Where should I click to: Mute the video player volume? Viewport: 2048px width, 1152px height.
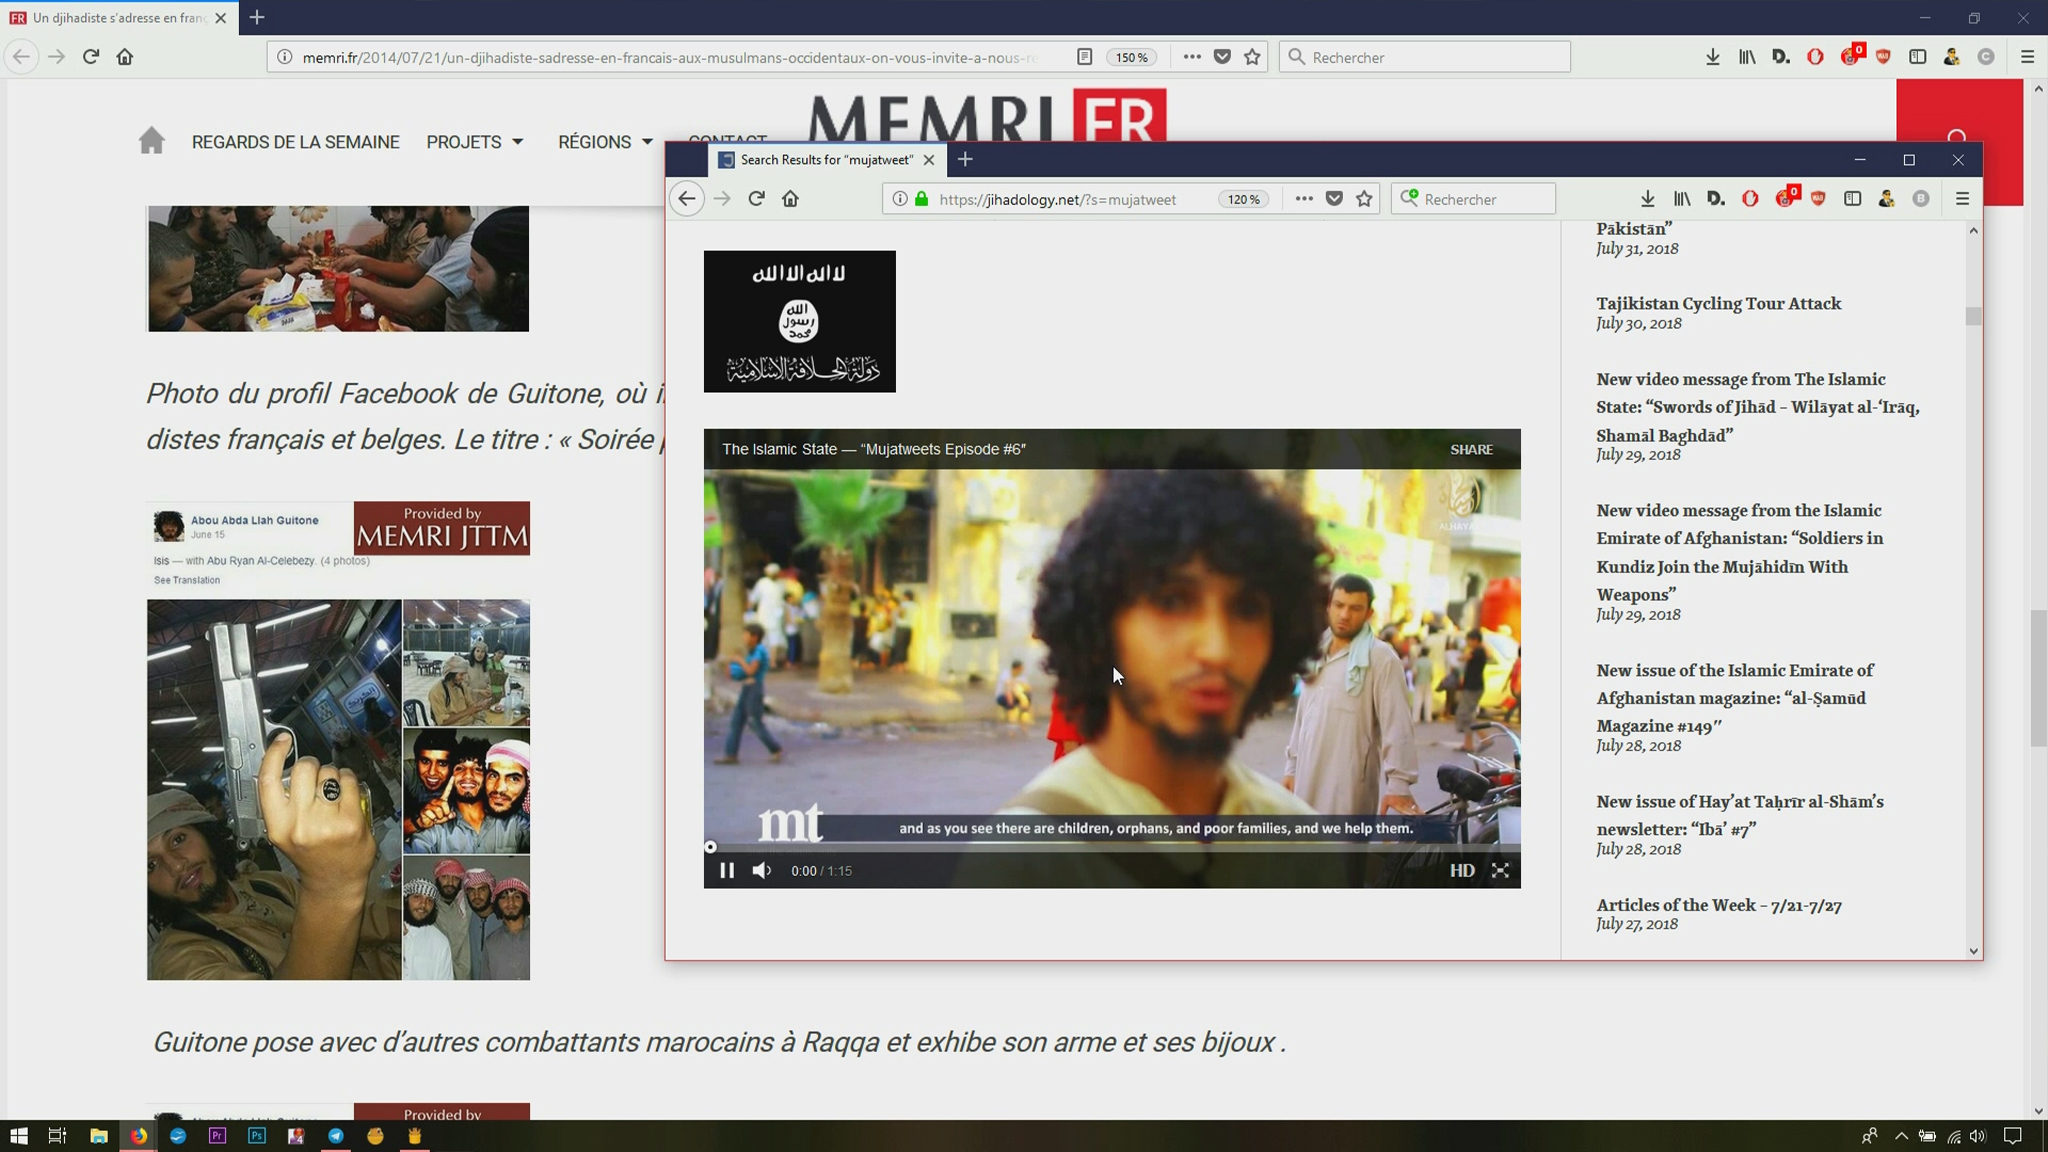(762, 871)
